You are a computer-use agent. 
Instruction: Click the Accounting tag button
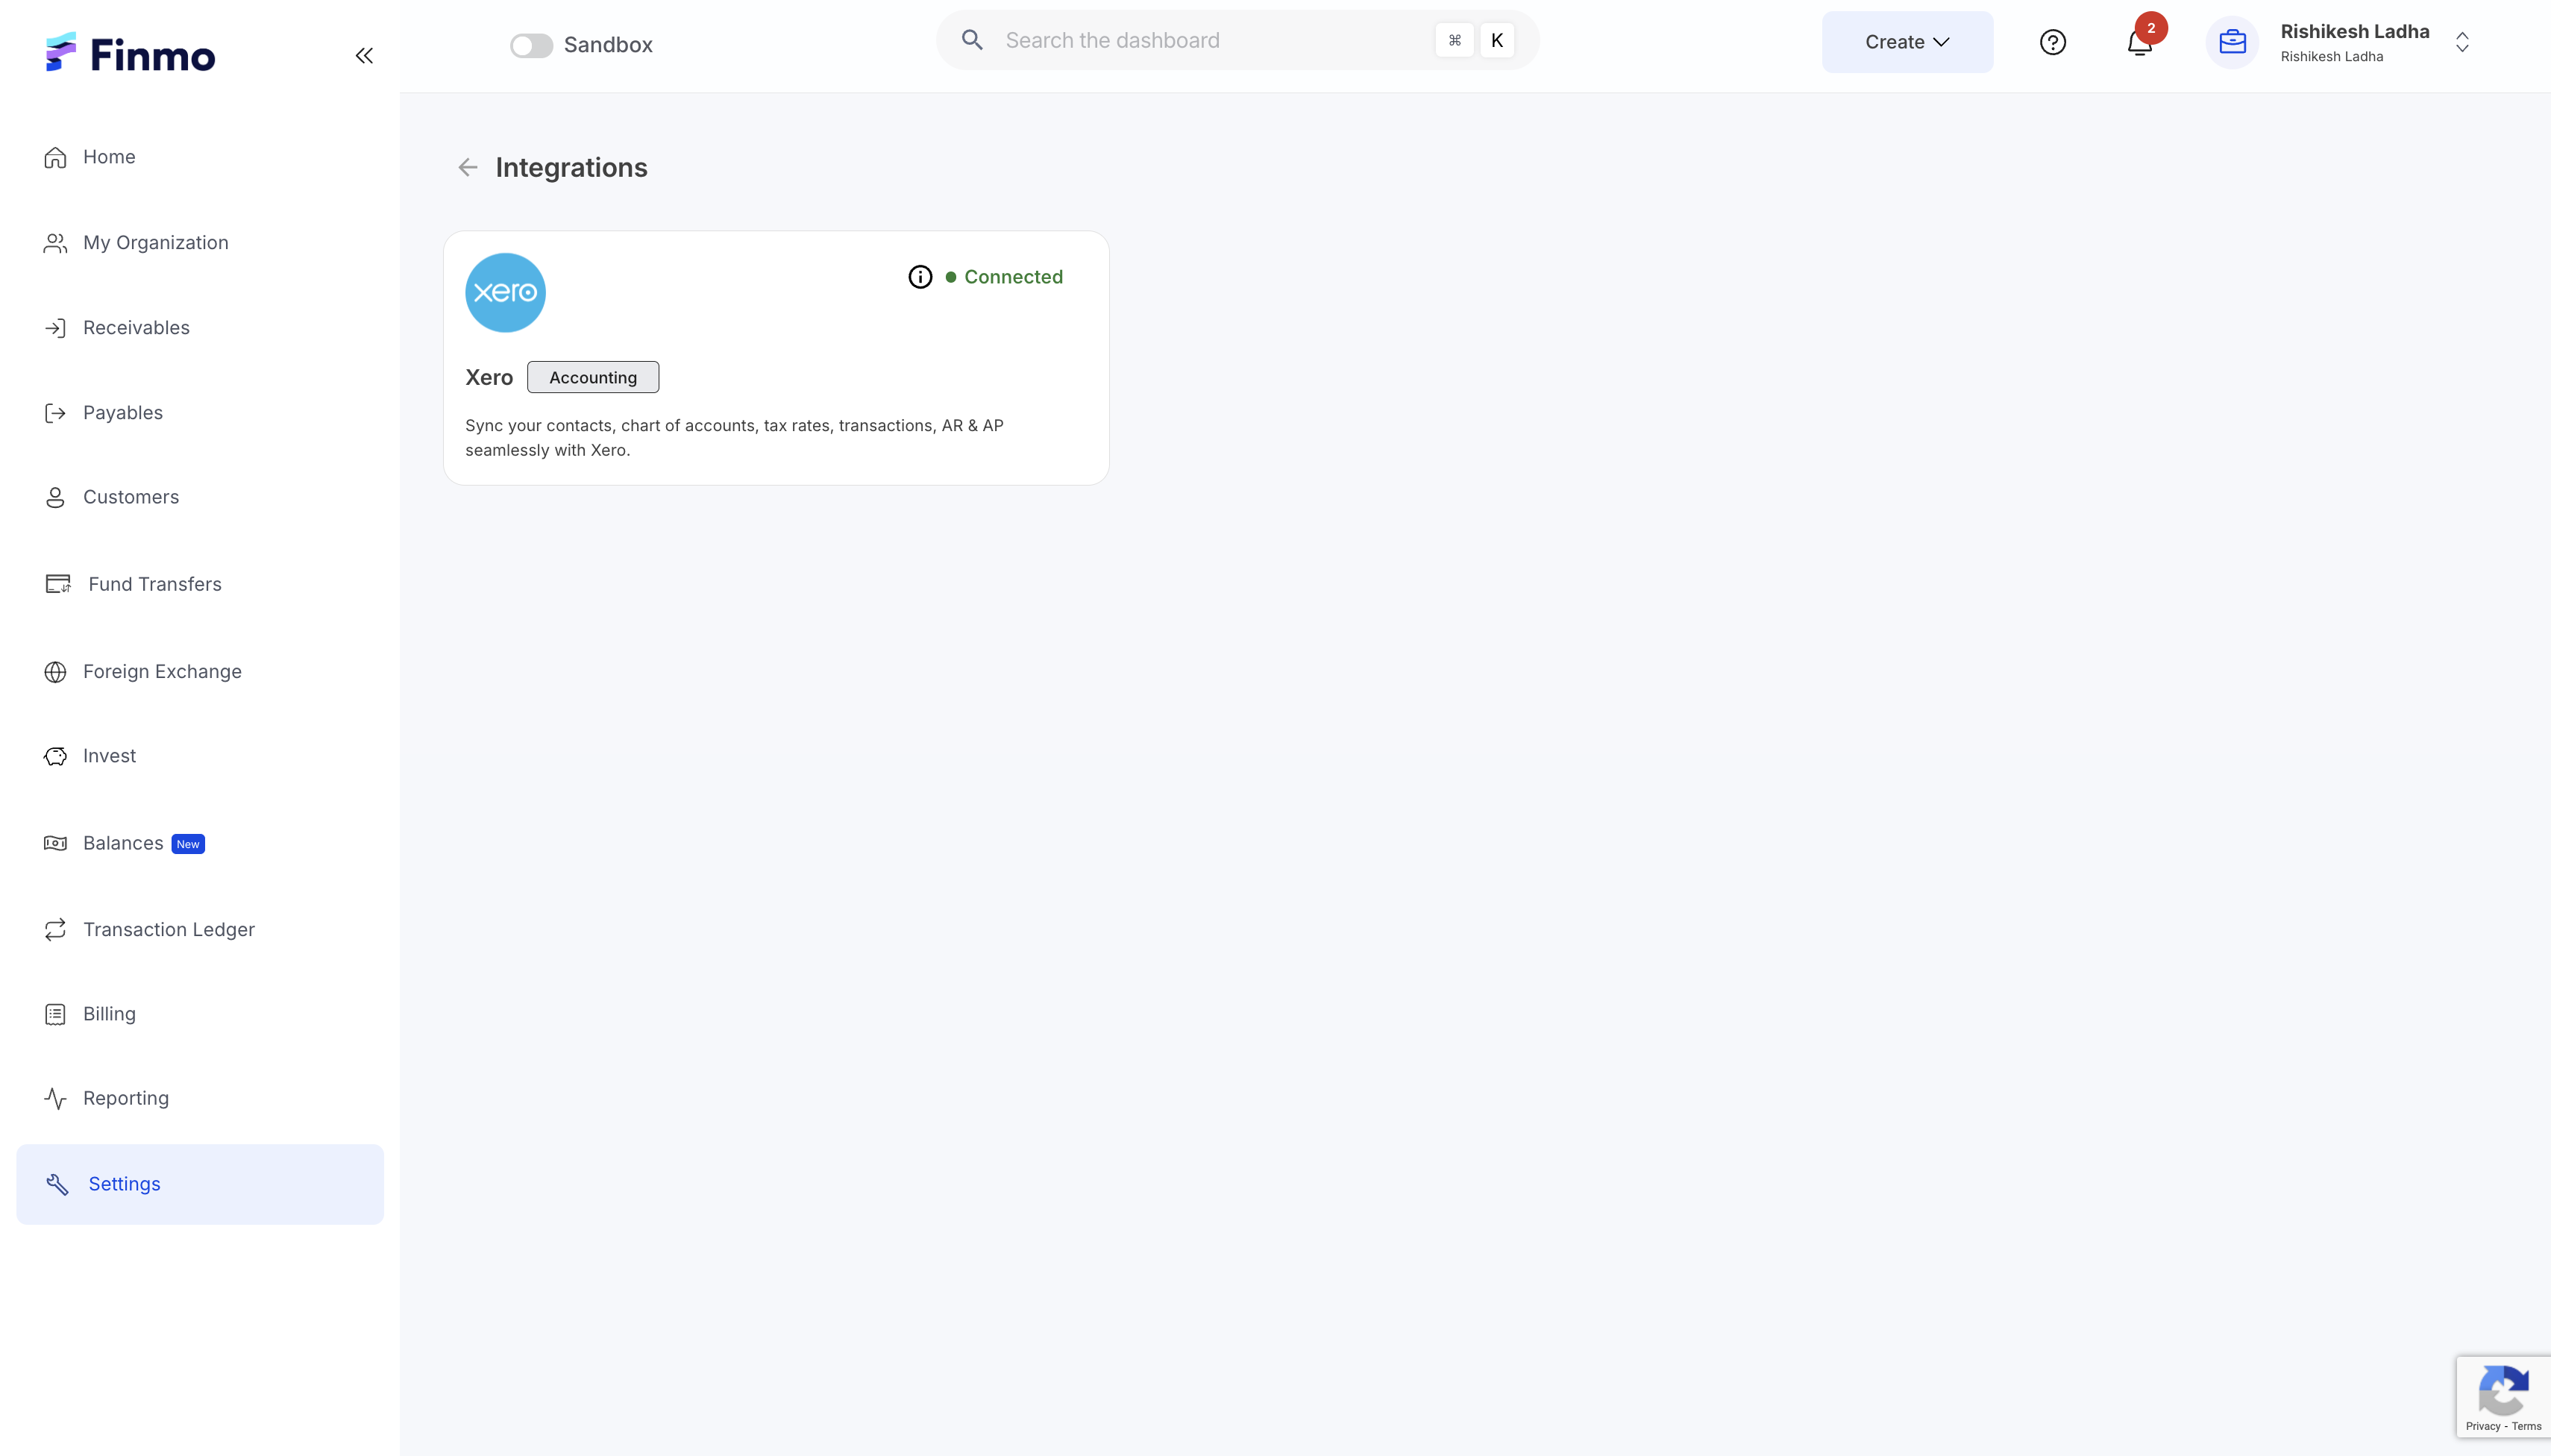[x=592, y=377]
